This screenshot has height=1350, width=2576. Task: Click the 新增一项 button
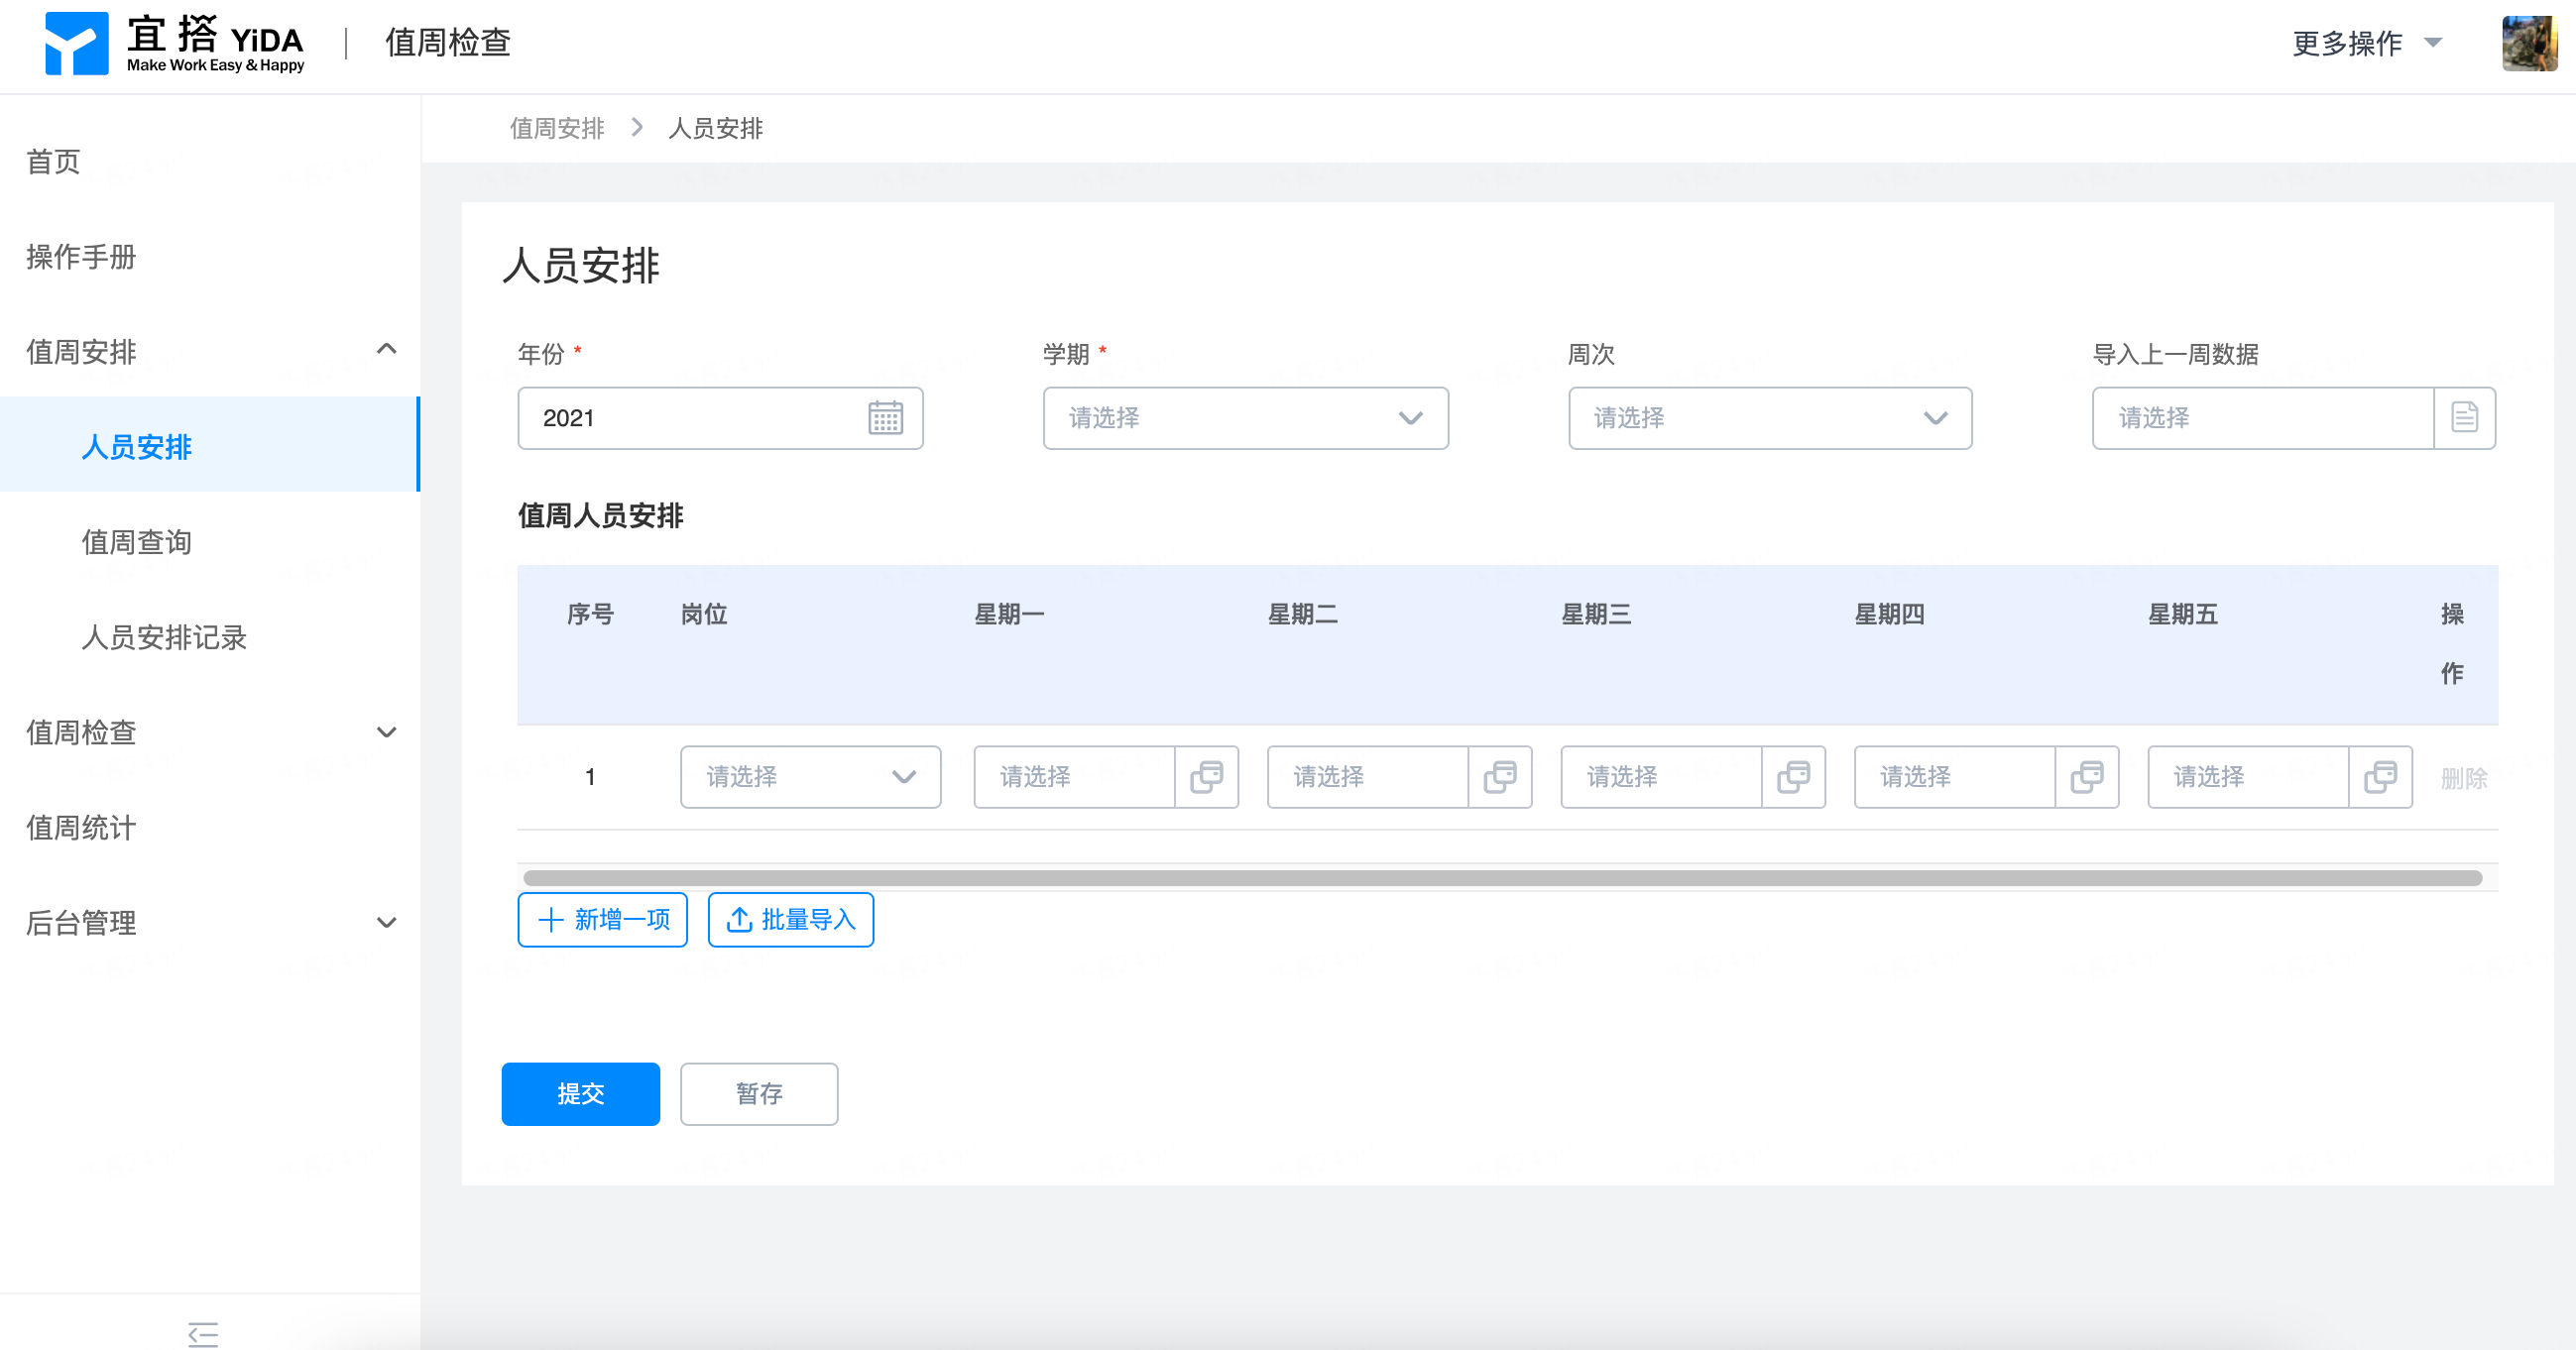click(603, 919)
